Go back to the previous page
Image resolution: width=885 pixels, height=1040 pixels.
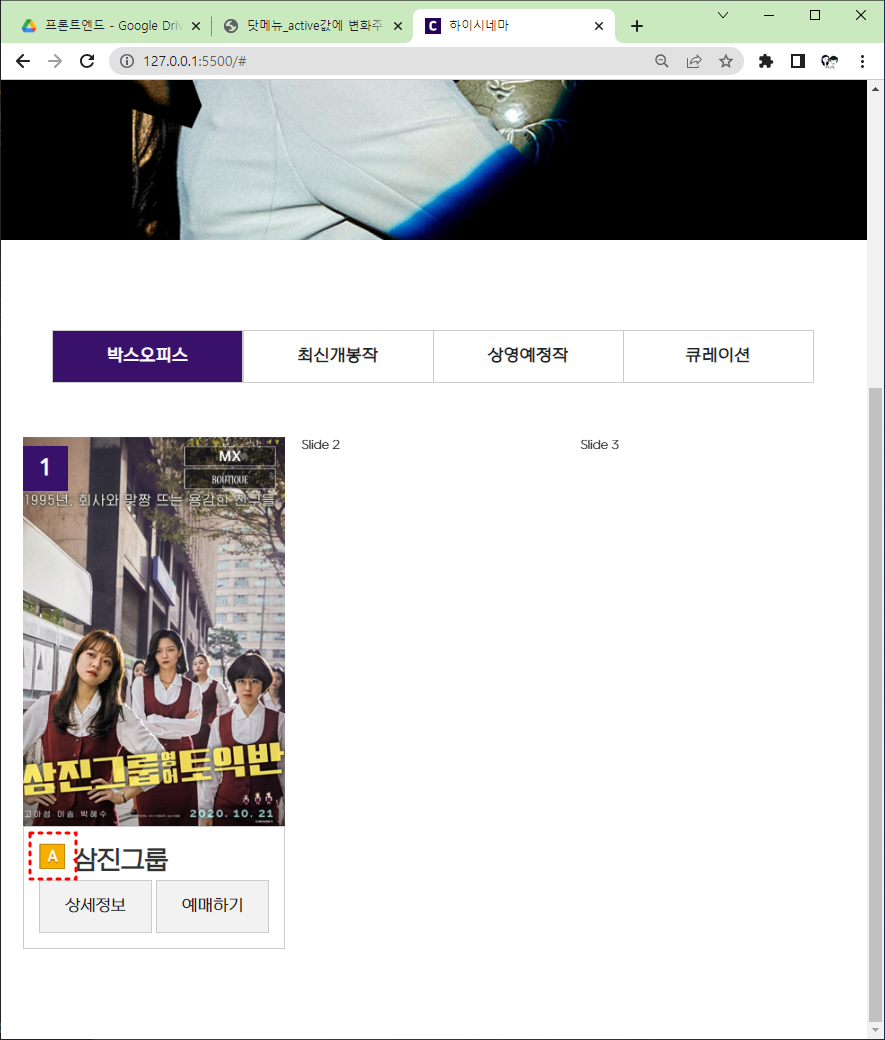[23, 61]
